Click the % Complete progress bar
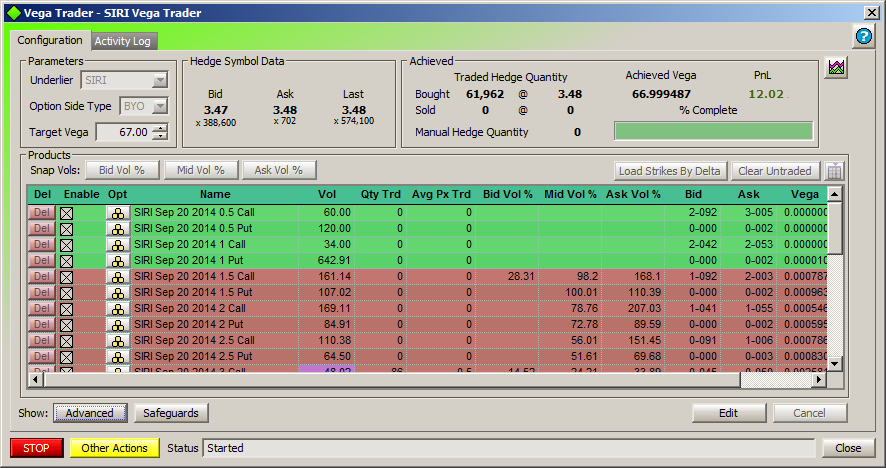This screenshot has width=886, height=468. point(714,131)
